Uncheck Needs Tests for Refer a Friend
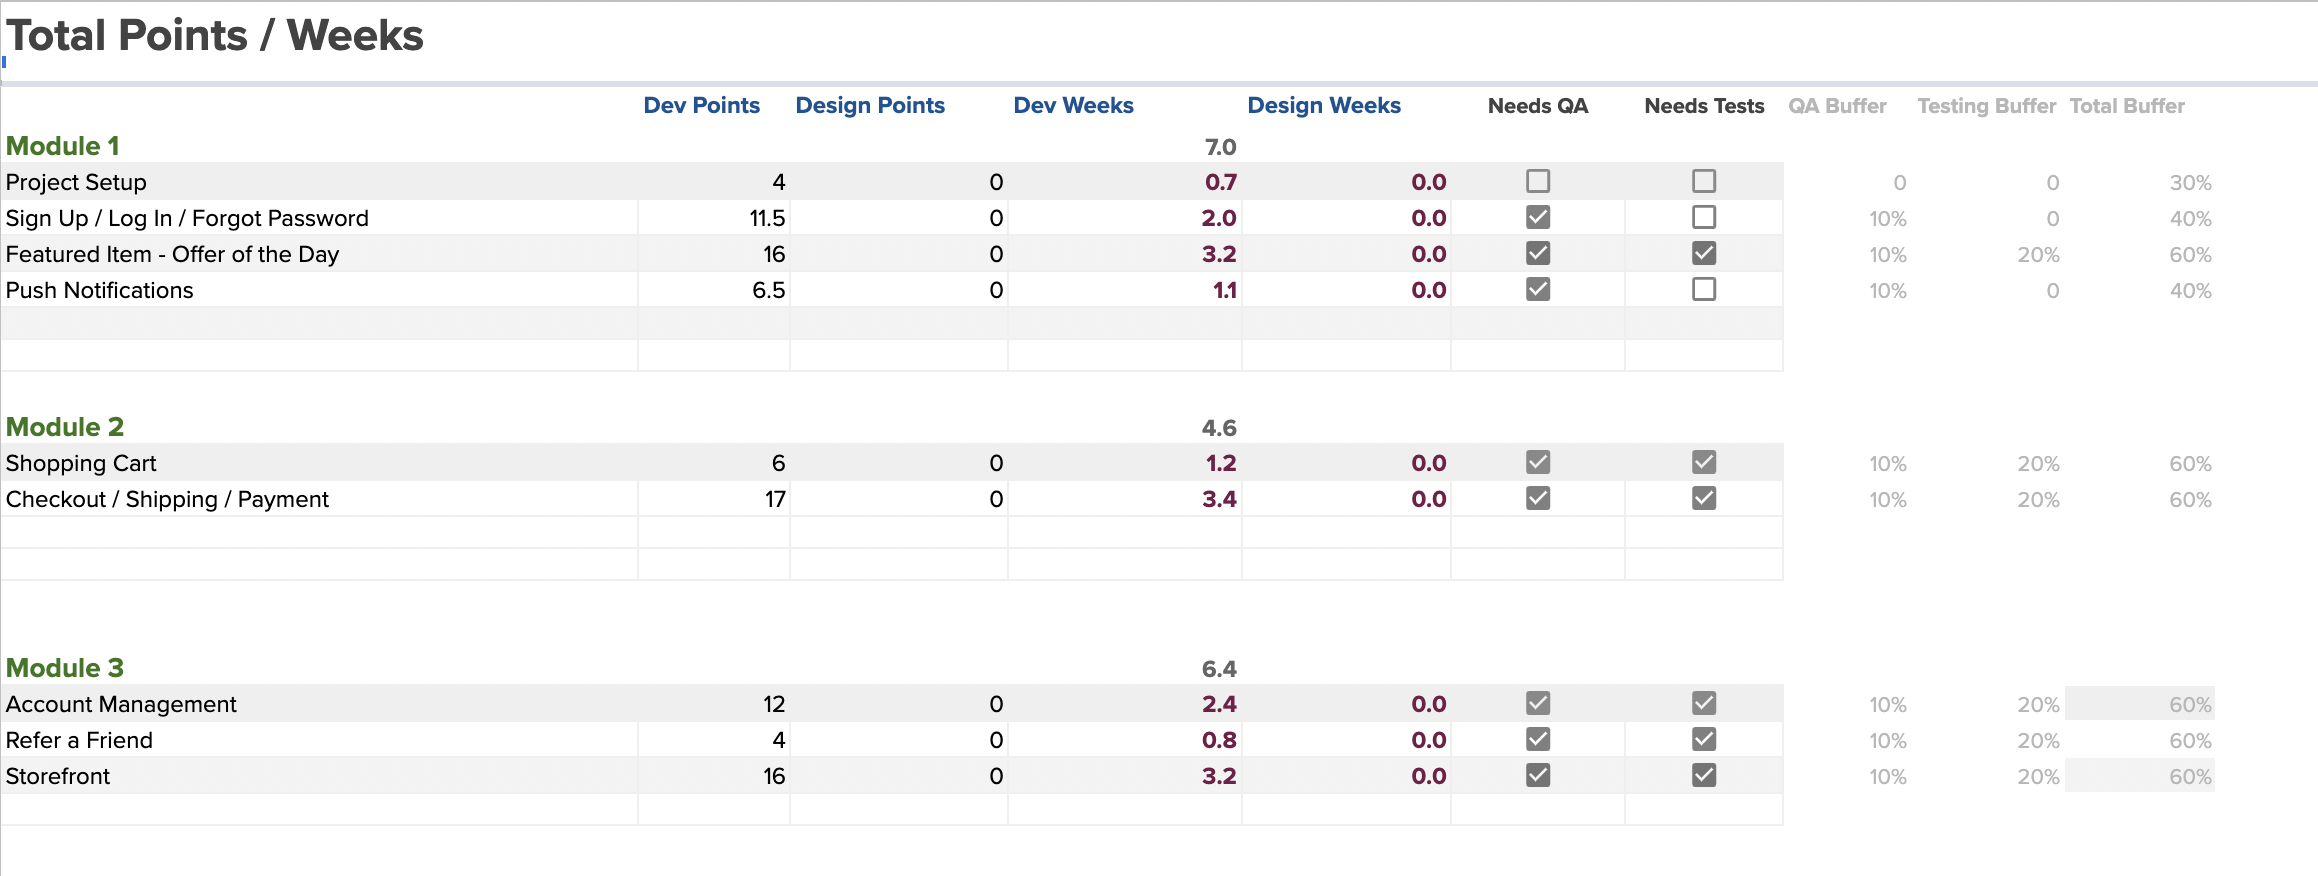The width and height of the screenshot is (2318, 876). 1704,739
